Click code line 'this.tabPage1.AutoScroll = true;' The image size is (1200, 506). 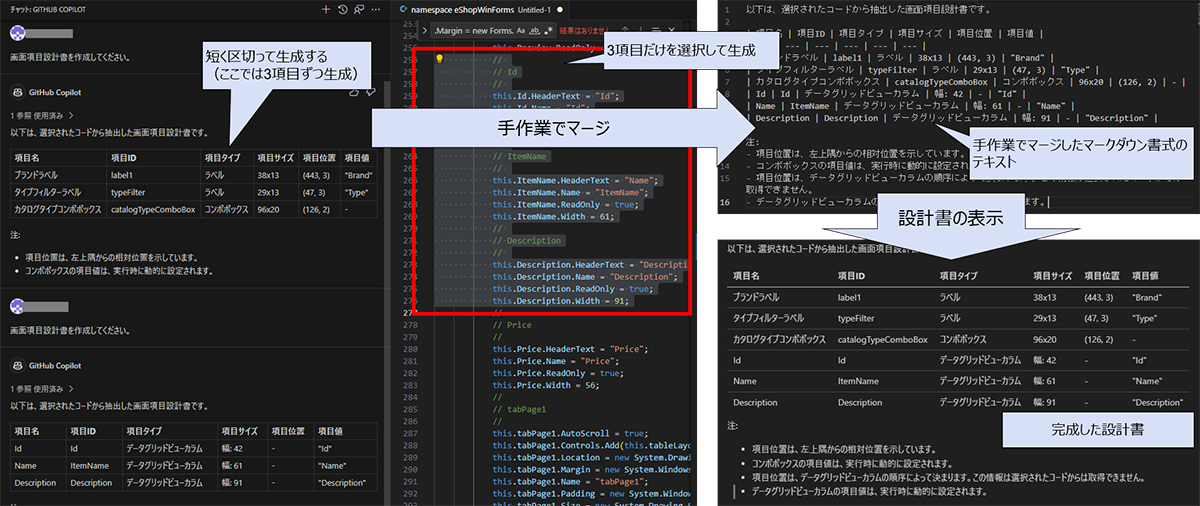click(x=571, y=431)
